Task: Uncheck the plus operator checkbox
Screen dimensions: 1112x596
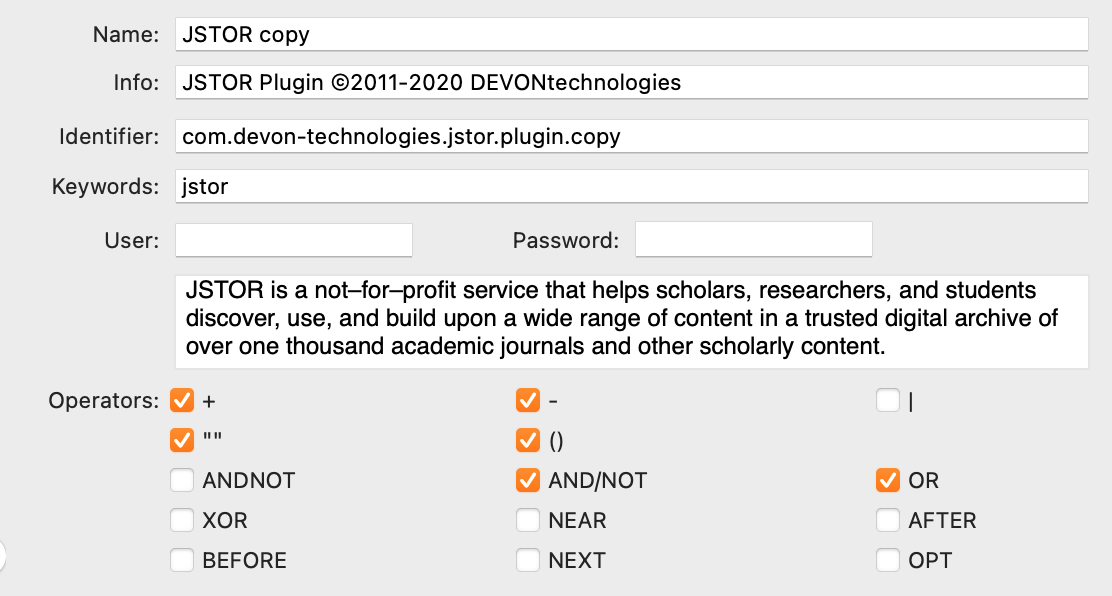Action: click(x=182, y=400)
